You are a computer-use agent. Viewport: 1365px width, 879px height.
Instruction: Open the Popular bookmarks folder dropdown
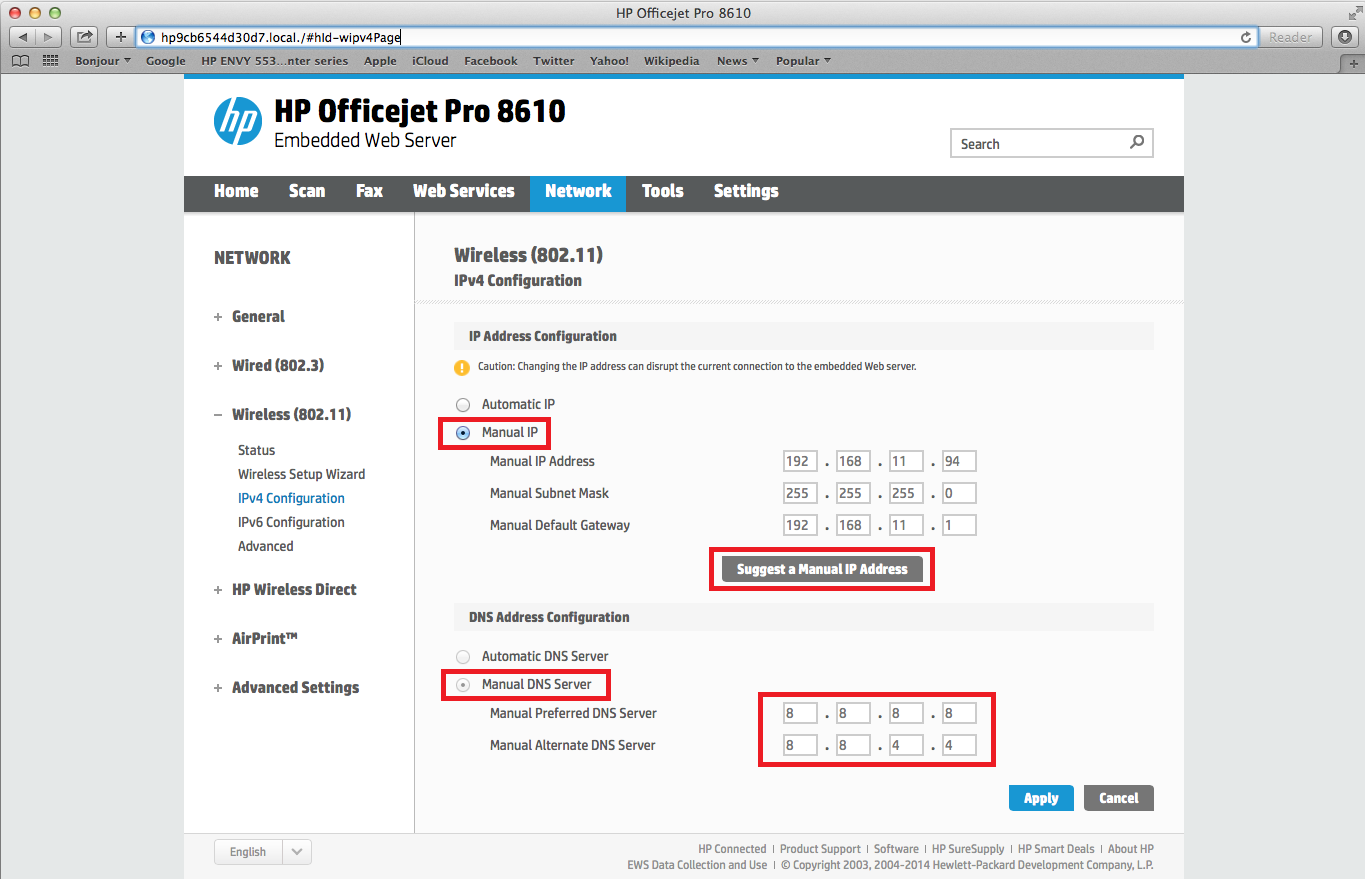804,61
